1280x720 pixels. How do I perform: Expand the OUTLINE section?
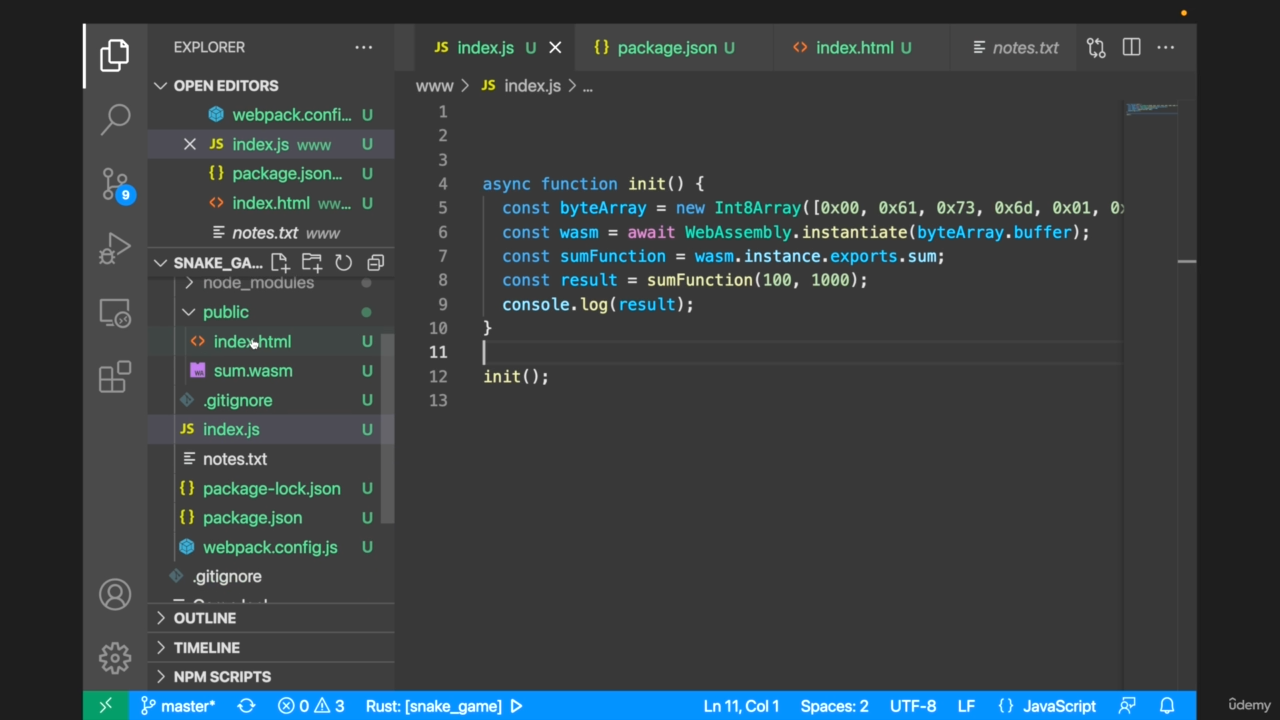coord(205,618)
